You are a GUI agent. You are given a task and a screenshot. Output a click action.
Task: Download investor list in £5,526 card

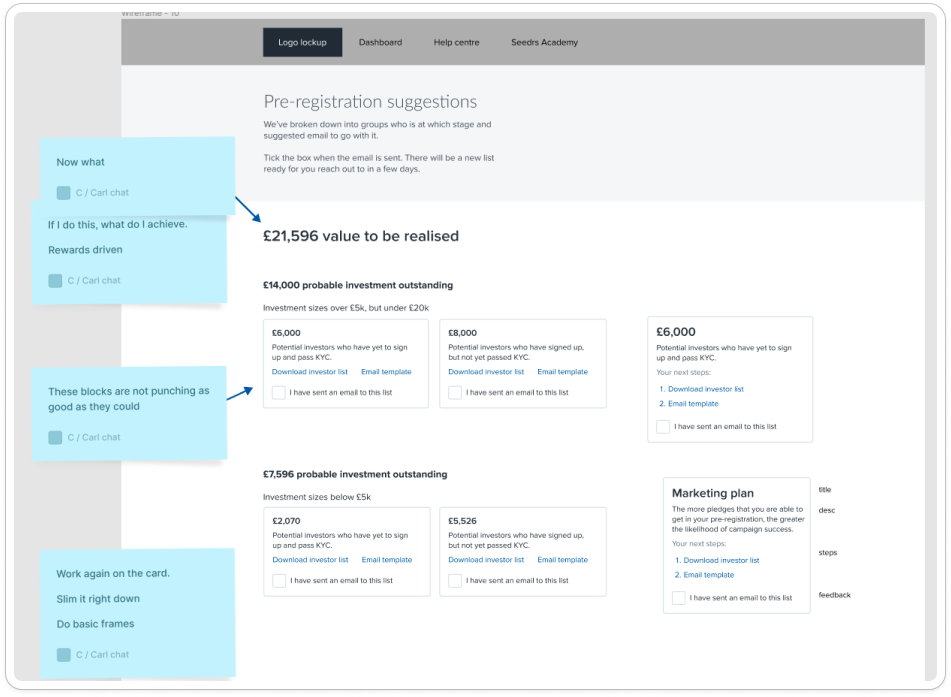click(x=486, y=560)
